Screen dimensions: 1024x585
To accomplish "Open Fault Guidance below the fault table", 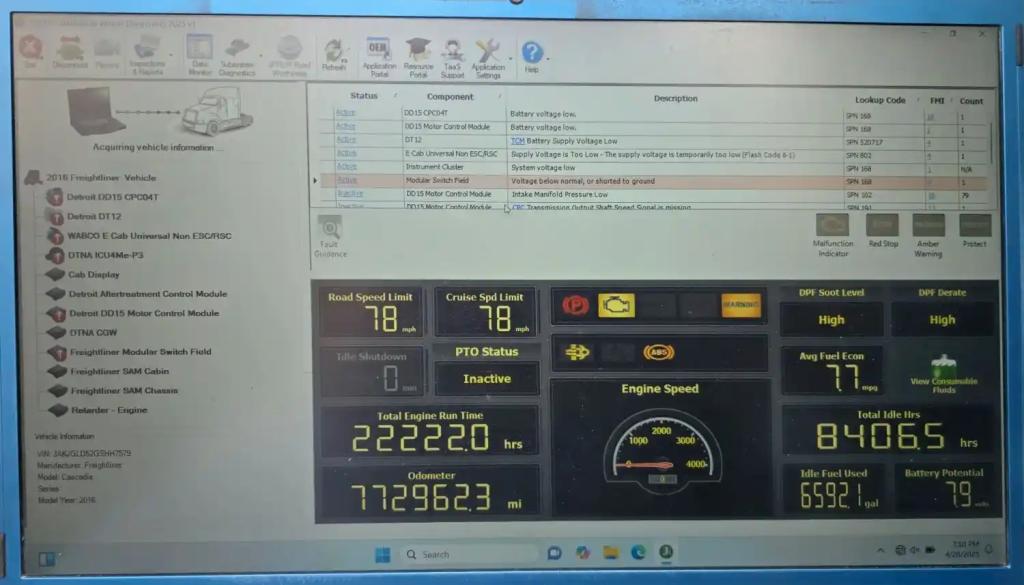I will (330, 236).
